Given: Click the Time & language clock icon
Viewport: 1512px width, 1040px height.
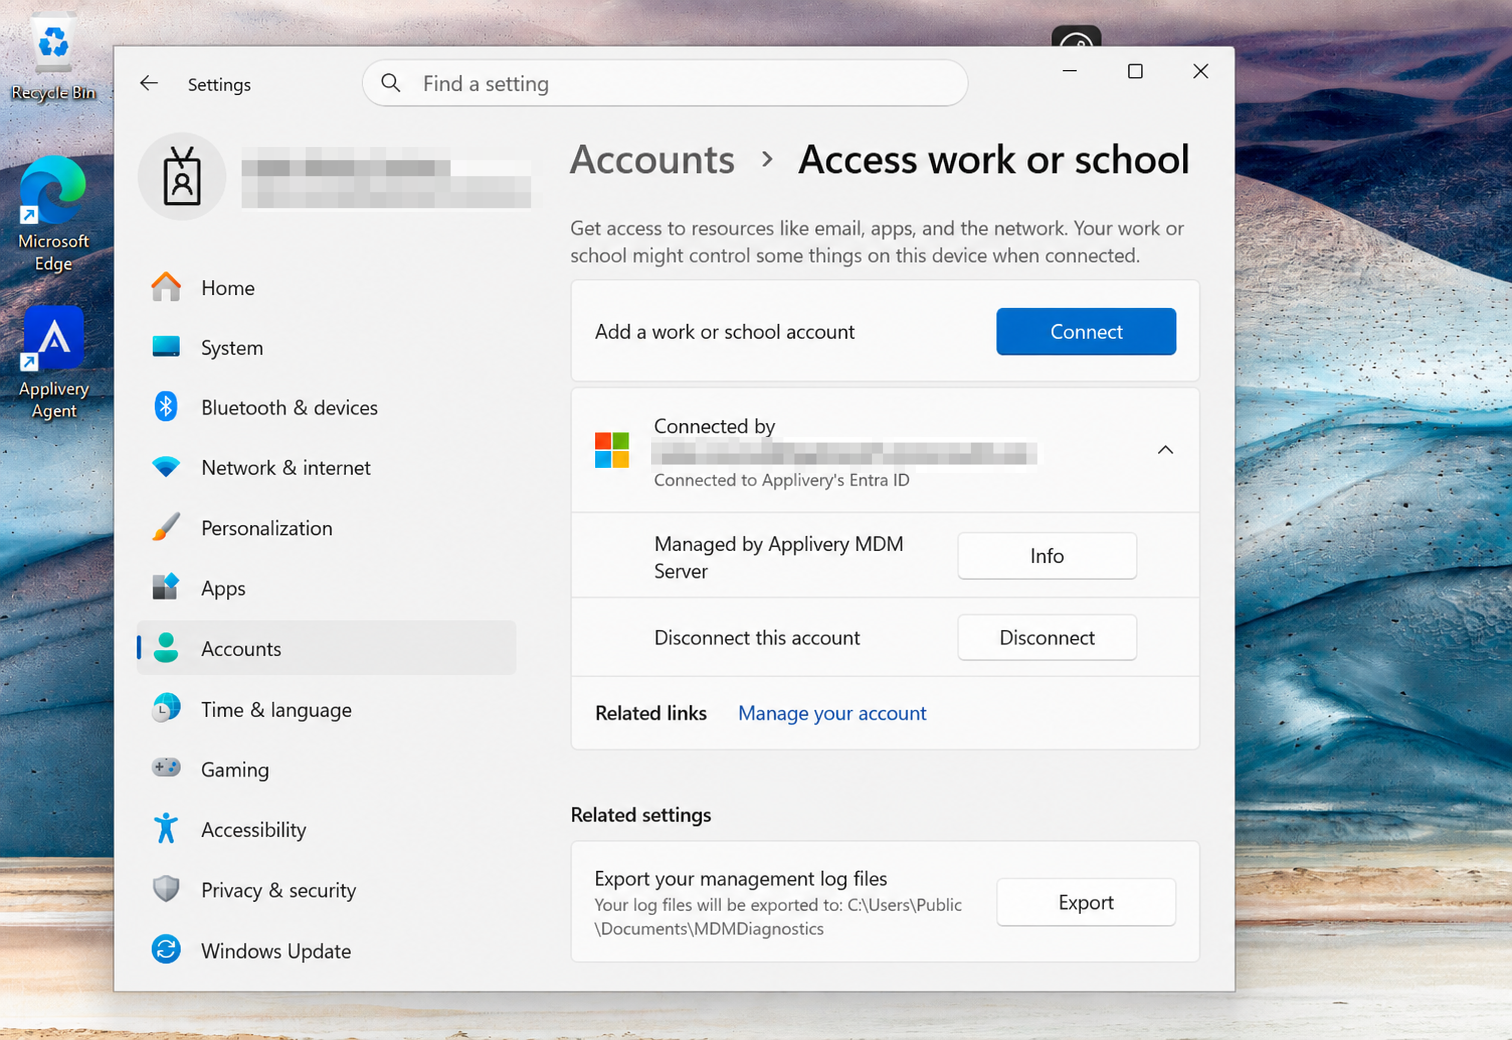Looking at the screenshot, I should pyautogui.click(x=166, y=709).
